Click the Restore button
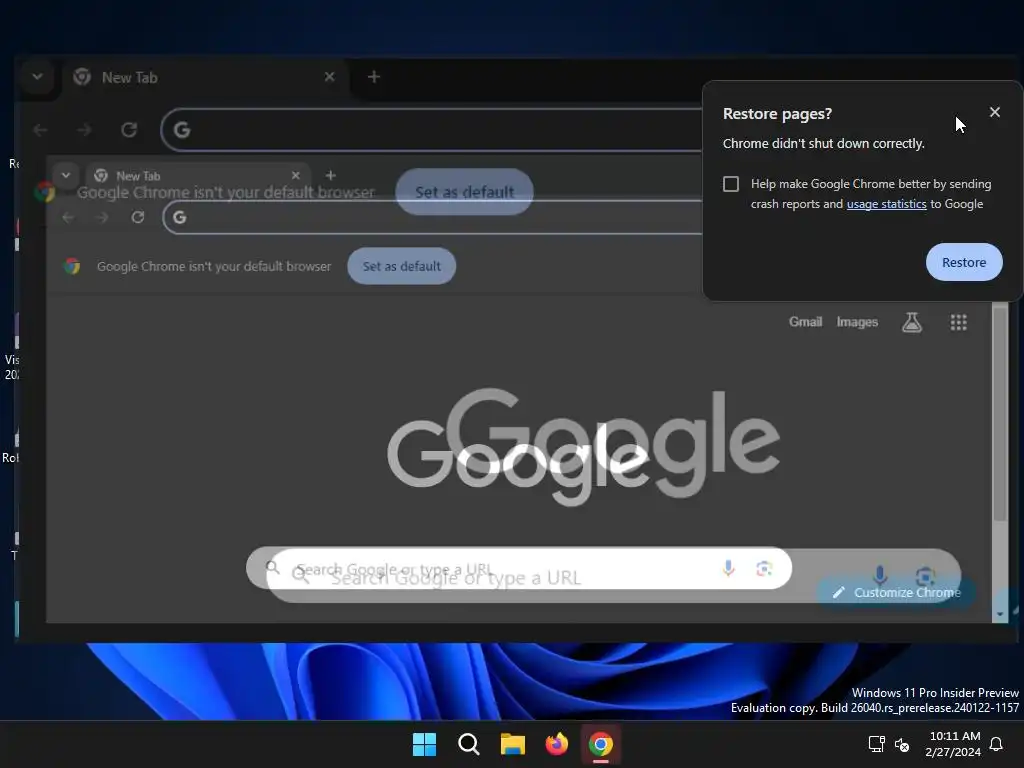This screenshot has height=768, width=1024. tap(964, 262)
